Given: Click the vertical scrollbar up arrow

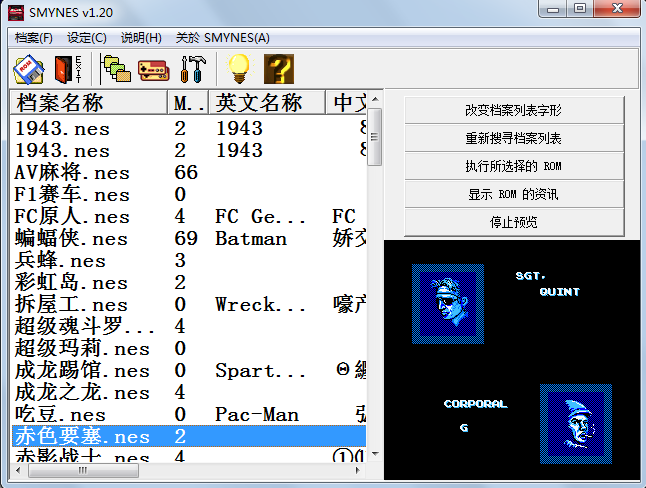Looking at the screenshot, I should 375,99.
